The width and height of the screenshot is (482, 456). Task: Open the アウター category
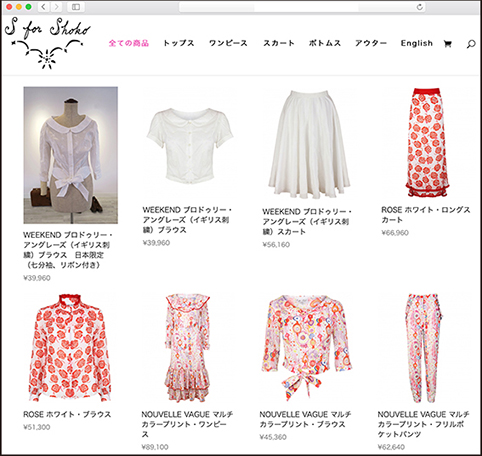pyautogui.click(x=371, y=43)
